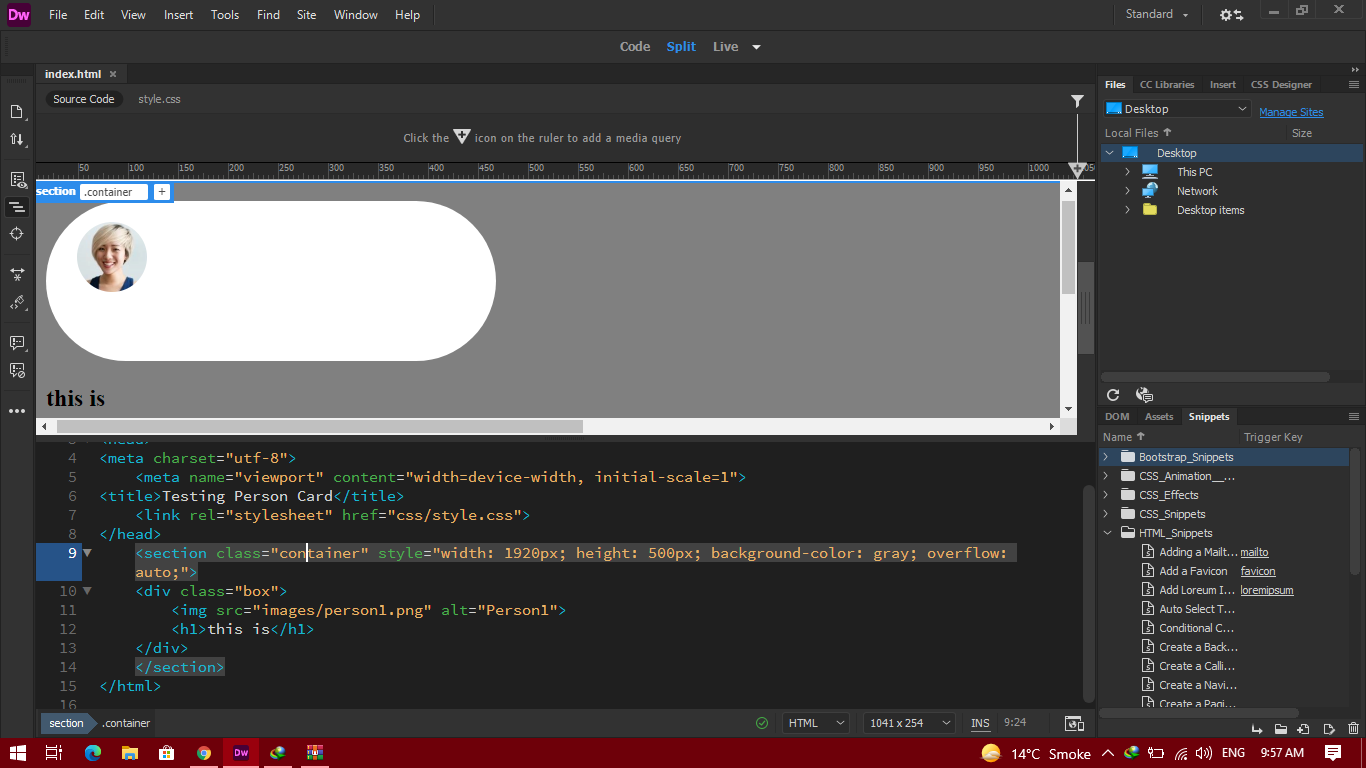Open Google Chrome from the taskbar
Screen dimensions: 1366x768
point(204,753)
